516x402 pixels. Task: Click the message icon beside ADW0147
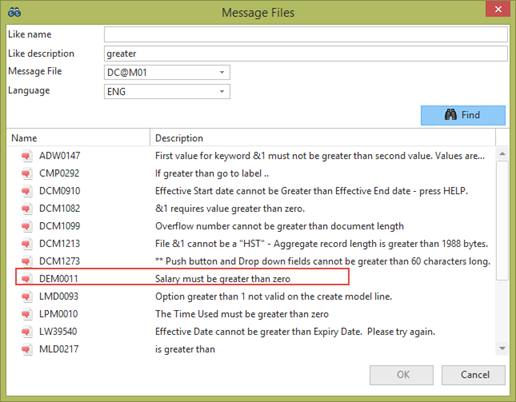(x=27, y=156)
